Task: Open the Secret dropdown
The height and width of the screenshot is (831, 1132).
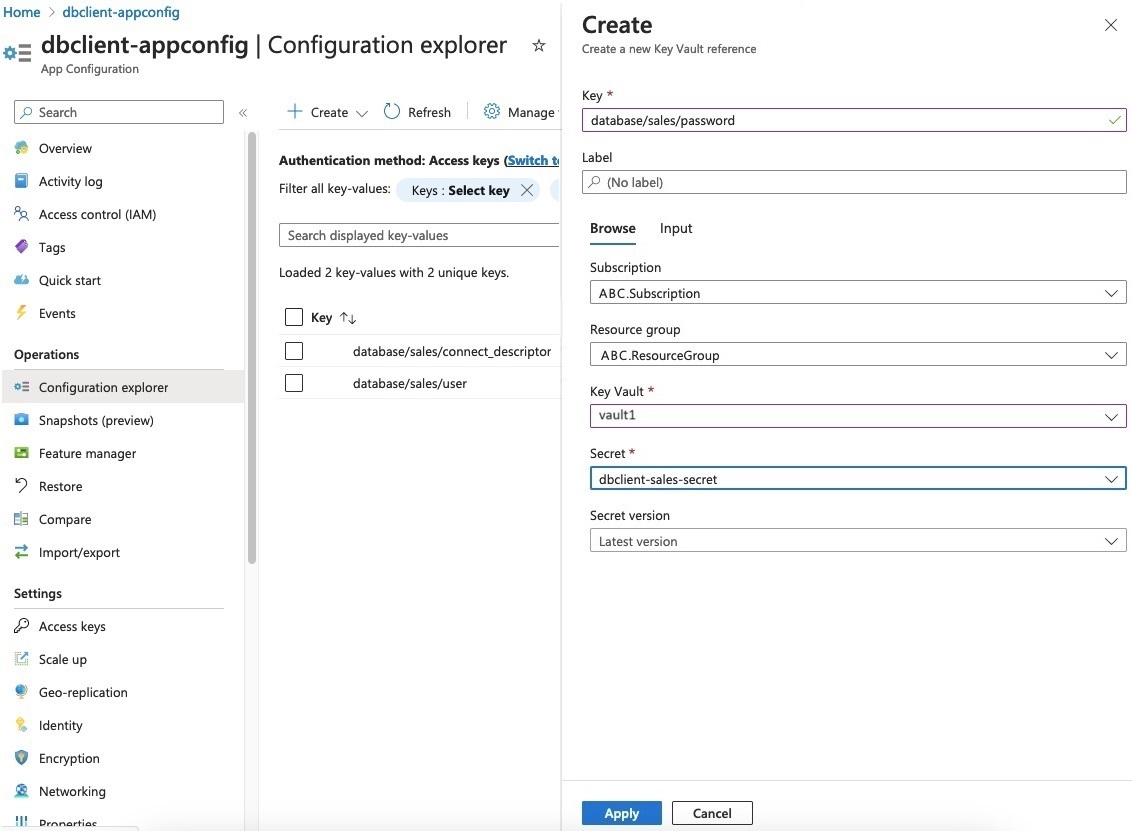Action: tap(858, 479)
